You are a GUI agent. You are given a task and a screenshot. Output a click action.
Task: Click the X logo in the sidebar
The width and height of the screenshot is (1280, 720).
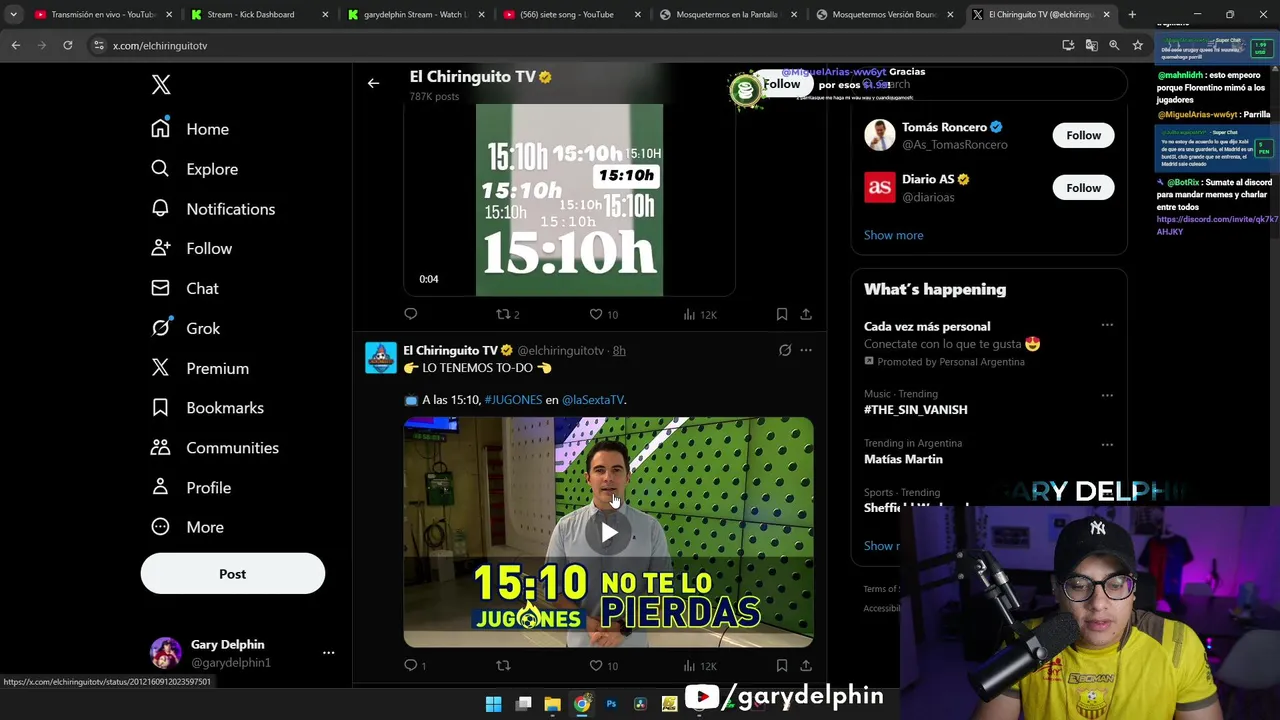[x=161, y=85]
